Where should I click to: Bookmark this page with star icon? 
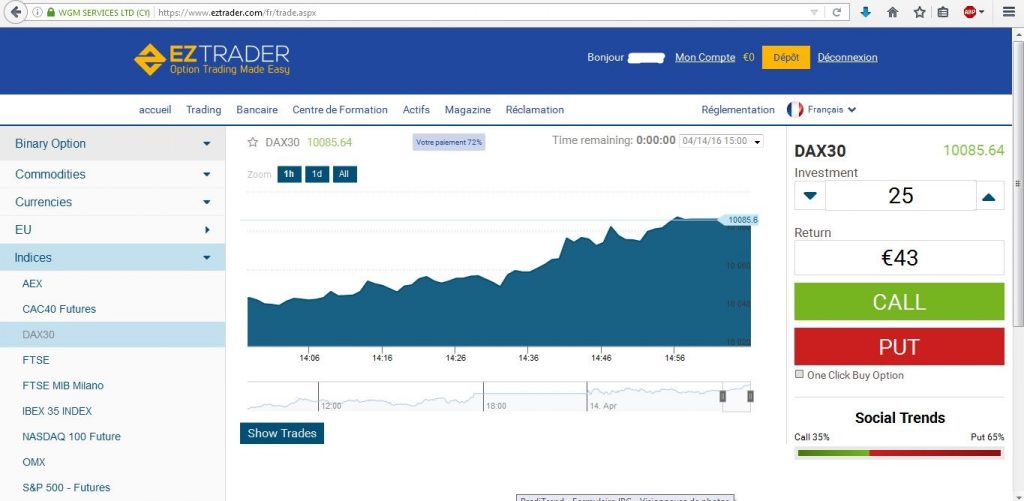920,12
